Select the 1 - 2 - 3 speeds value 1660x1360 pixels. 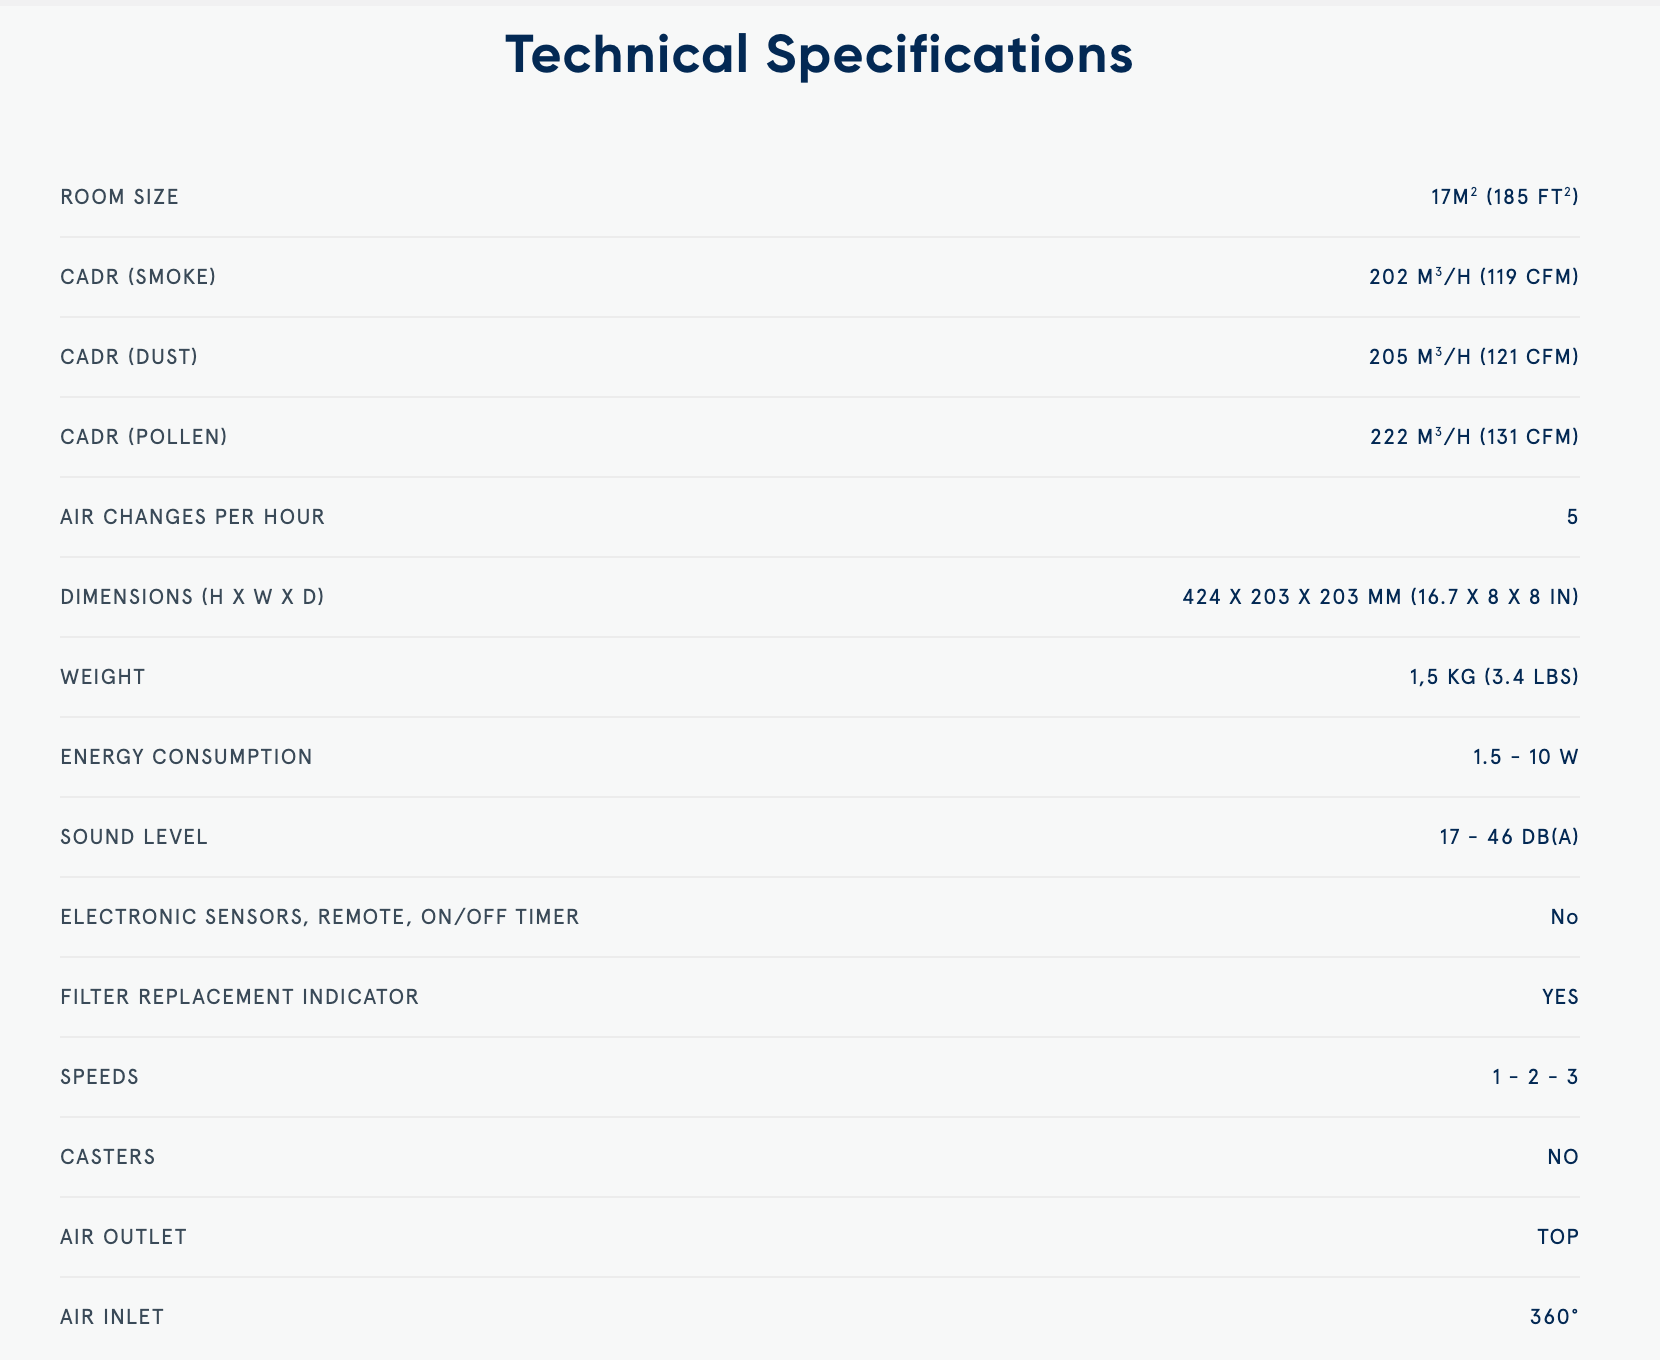point(1535,1077)
